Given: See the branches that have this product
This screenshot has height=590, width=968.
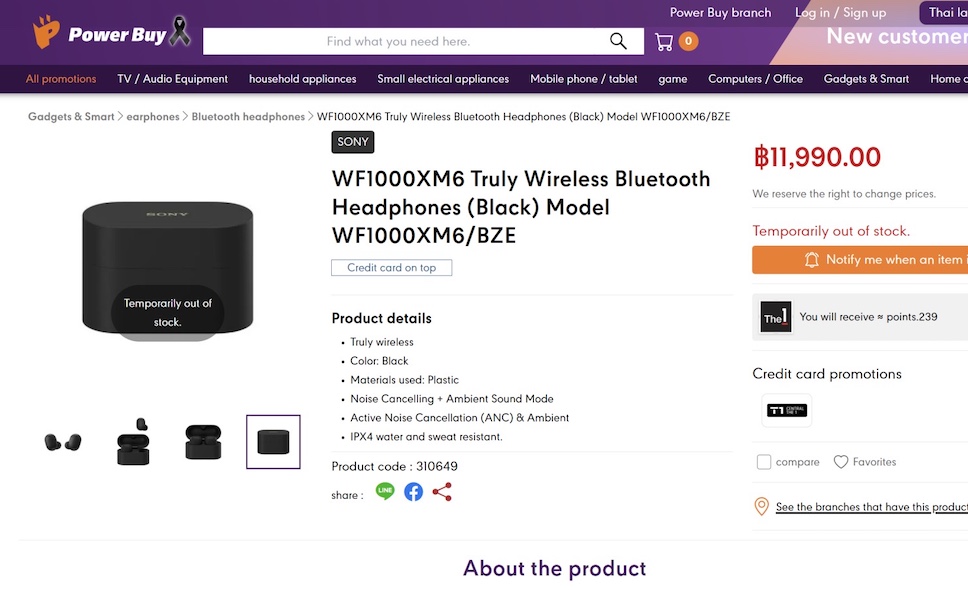Looking at the screenshot, I should [870, 507].
